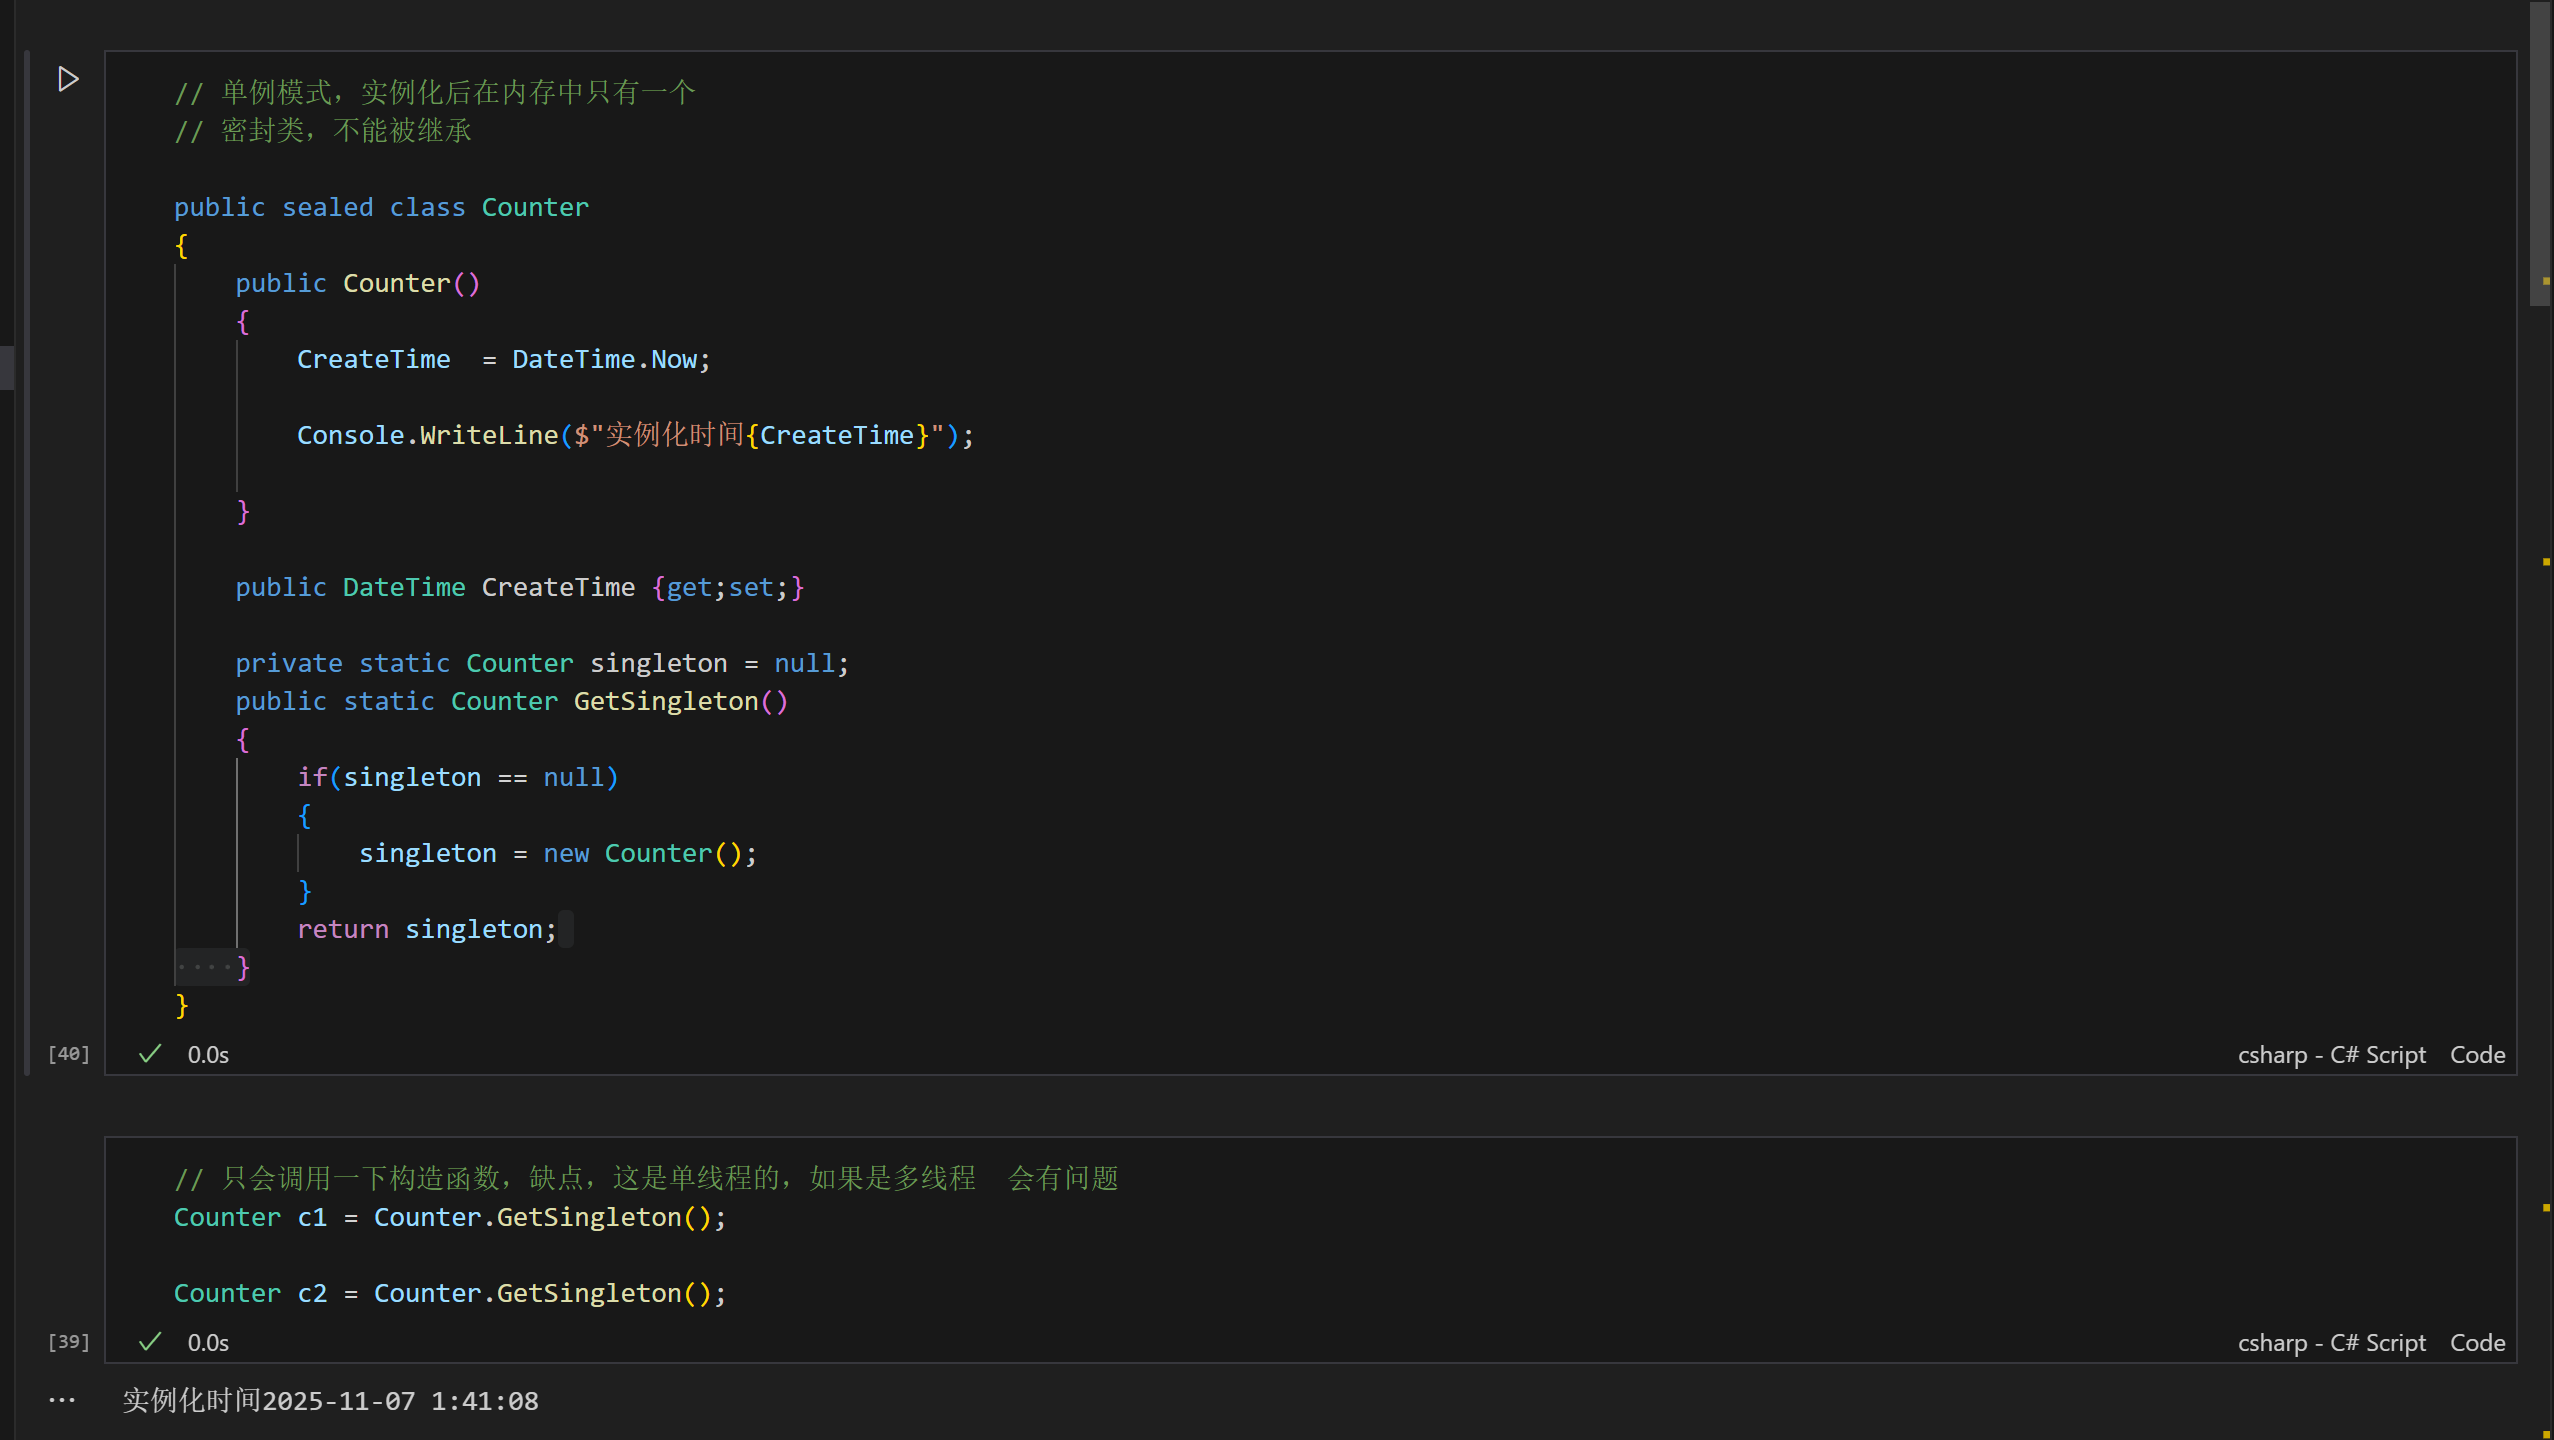This screenshot has width=2554, height=1440.
Task: Click the vertical scrollbar thumb
Action: (x=2540, y=150)
